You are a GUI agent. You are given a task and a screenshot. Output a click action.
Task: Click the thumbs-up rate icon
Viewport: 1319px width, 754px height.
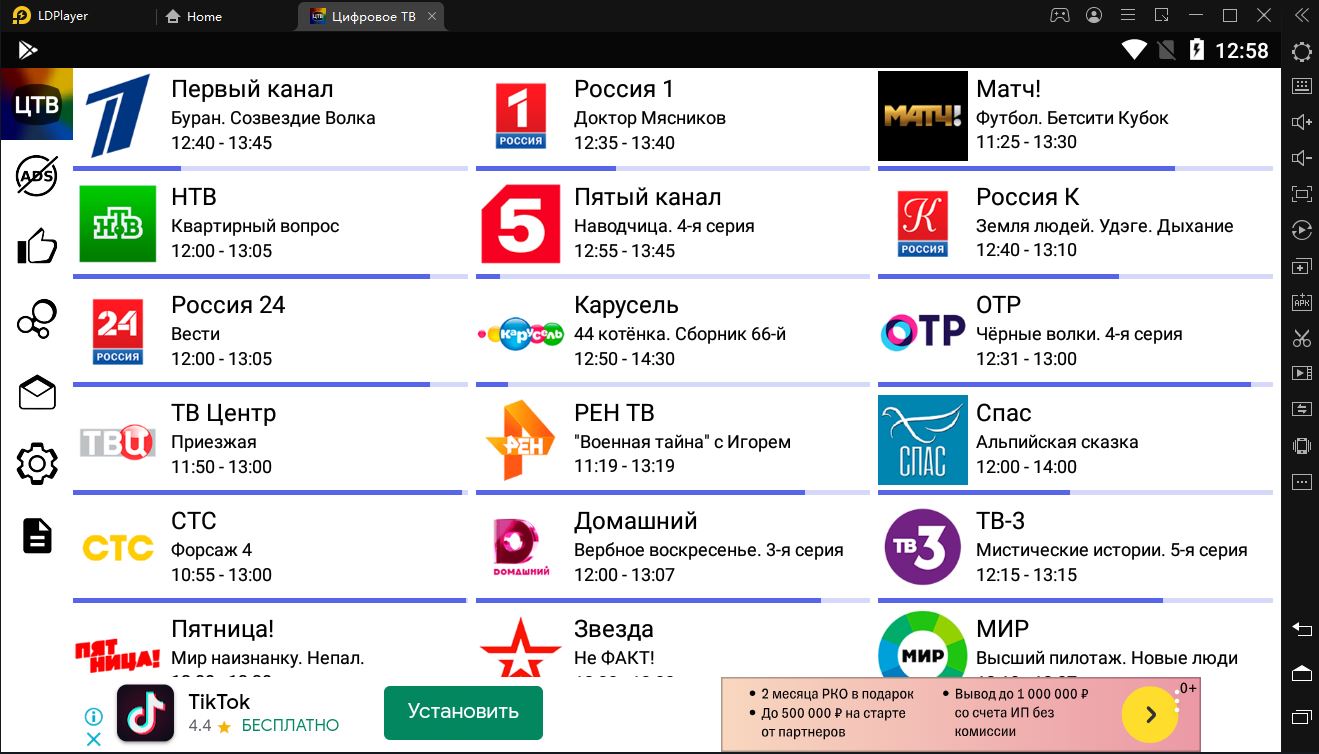(x=37, y=246)
